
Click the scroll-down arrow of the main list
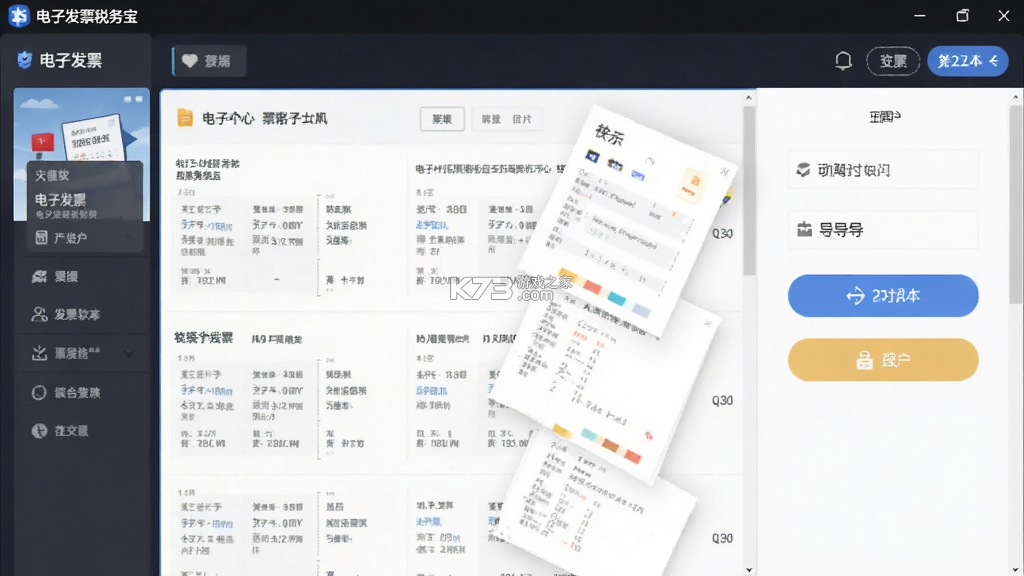click(x=749, y=569)
